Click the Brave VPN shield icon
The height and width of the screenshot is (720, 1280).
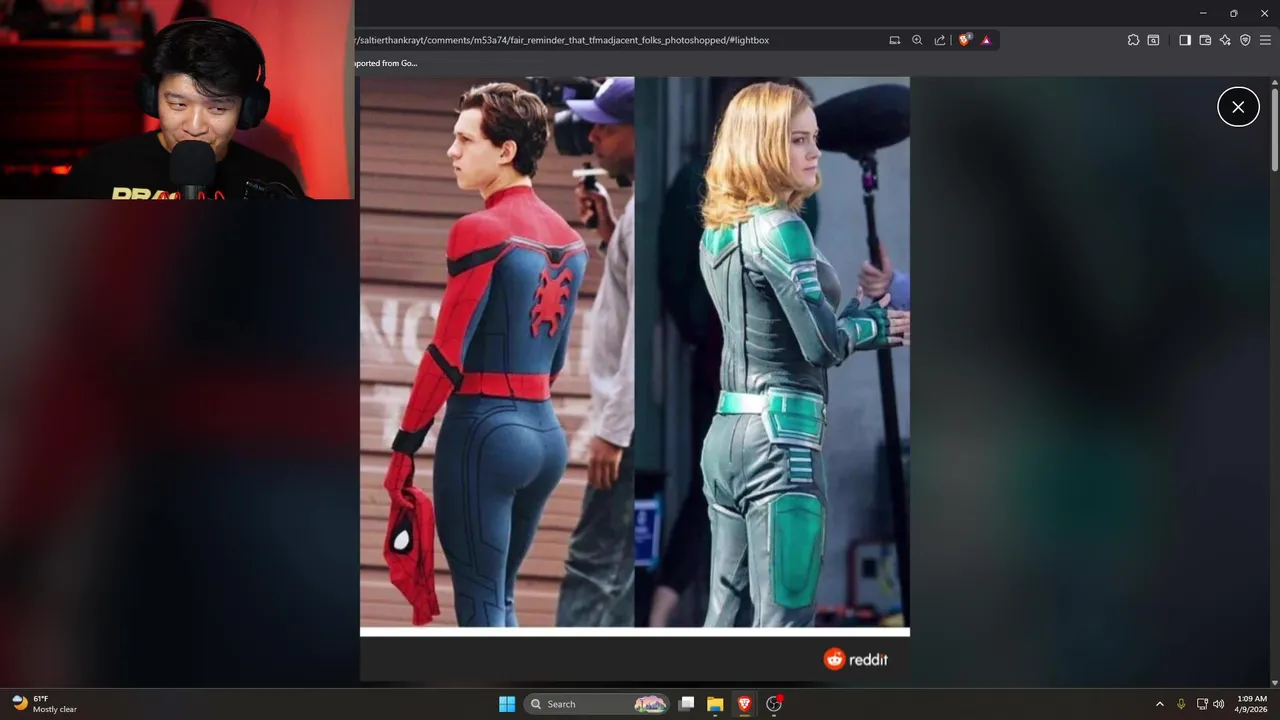coord(1245,40)
